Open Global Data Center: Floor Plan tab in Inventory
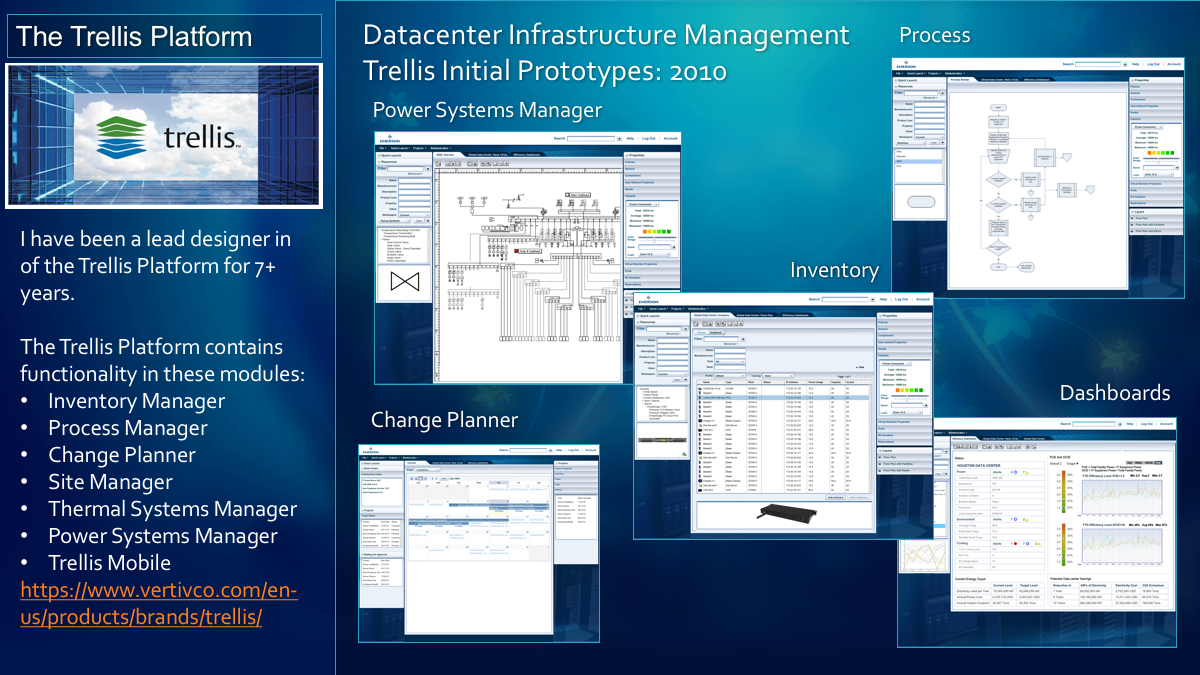The height and width of the screenshot is (675, 1200). click(754, 315)
